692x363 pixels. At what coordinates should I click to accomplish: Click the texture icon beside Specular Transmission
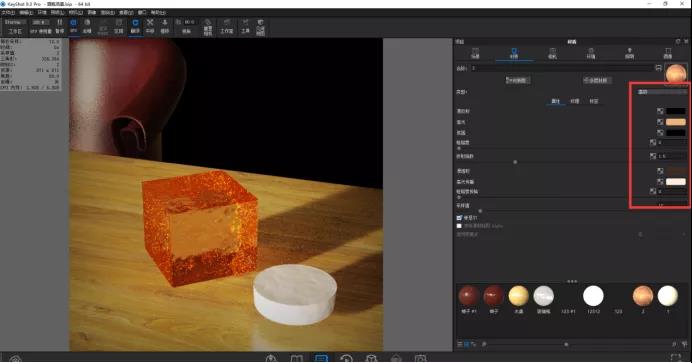coord(660,182)
